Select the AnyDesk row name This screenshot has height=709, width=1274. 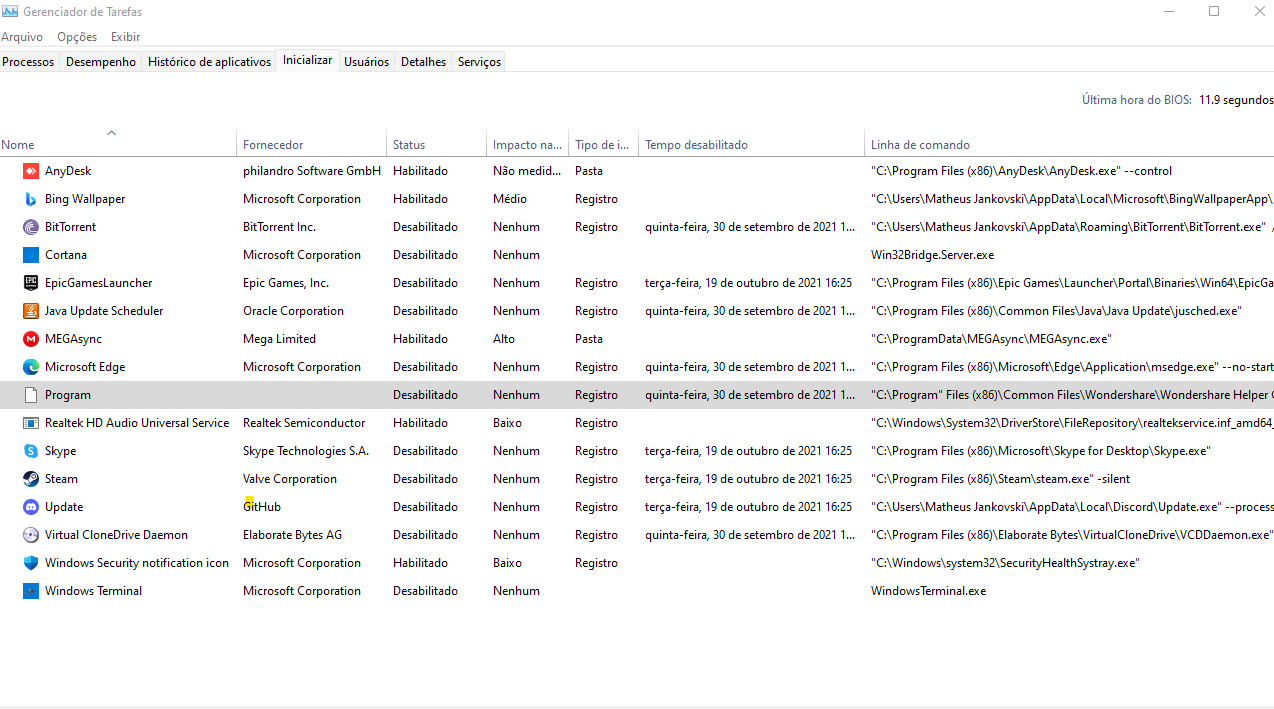(68, 171)
